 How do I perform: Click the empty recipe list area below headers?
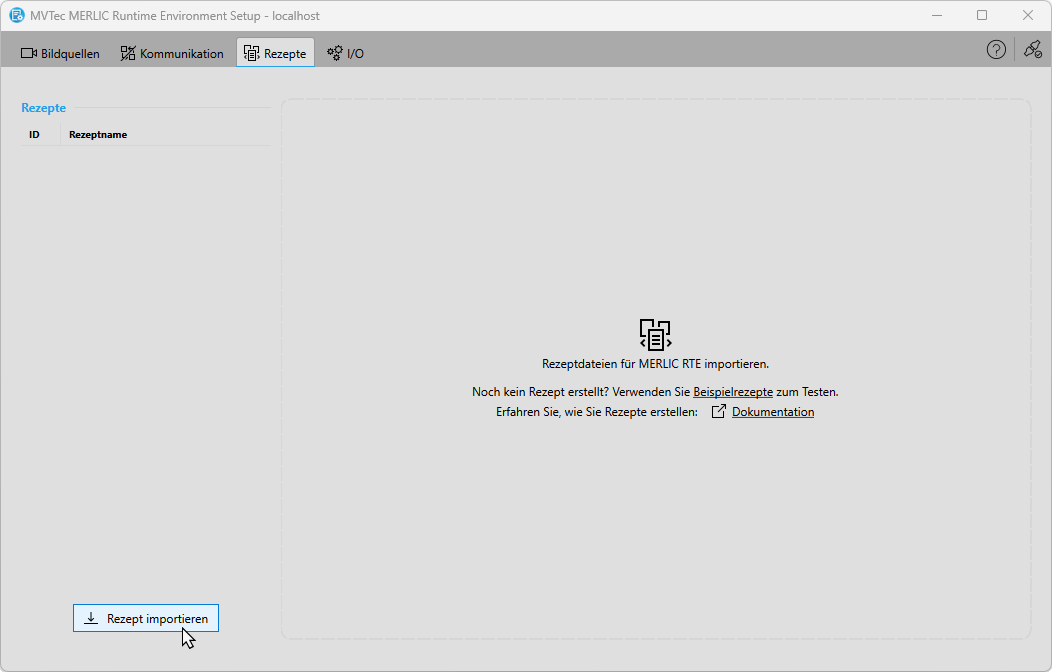[146, 350]
